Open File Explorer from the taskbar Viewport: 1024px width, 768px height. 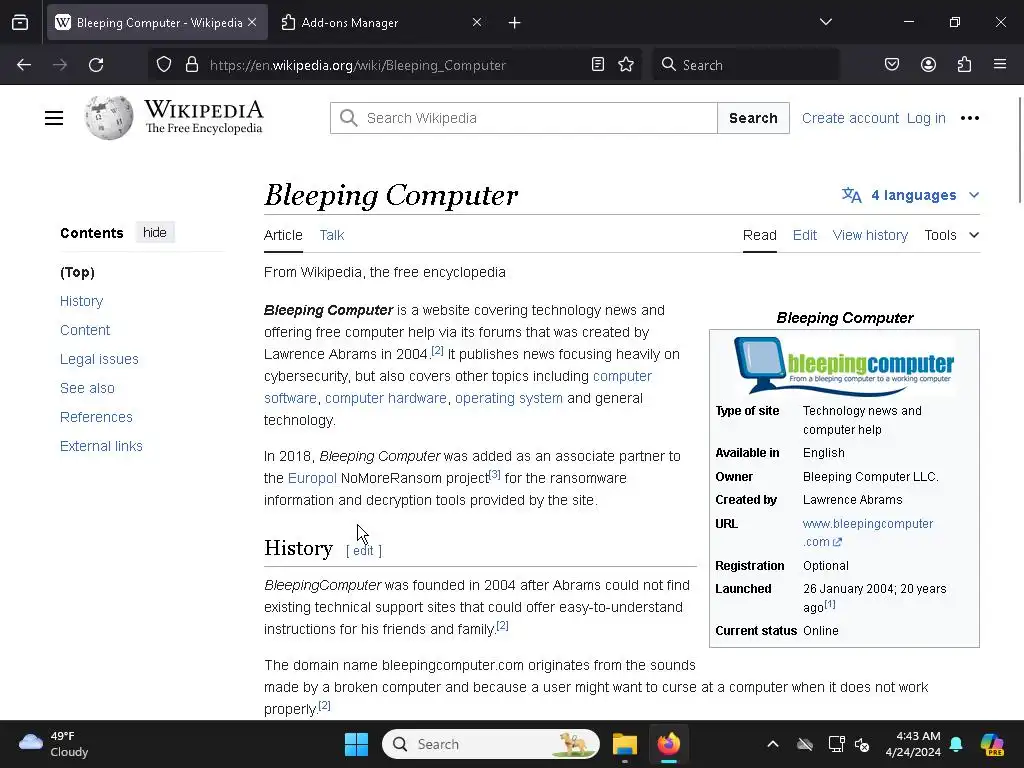pyautogui.click(x=624, y=744)
